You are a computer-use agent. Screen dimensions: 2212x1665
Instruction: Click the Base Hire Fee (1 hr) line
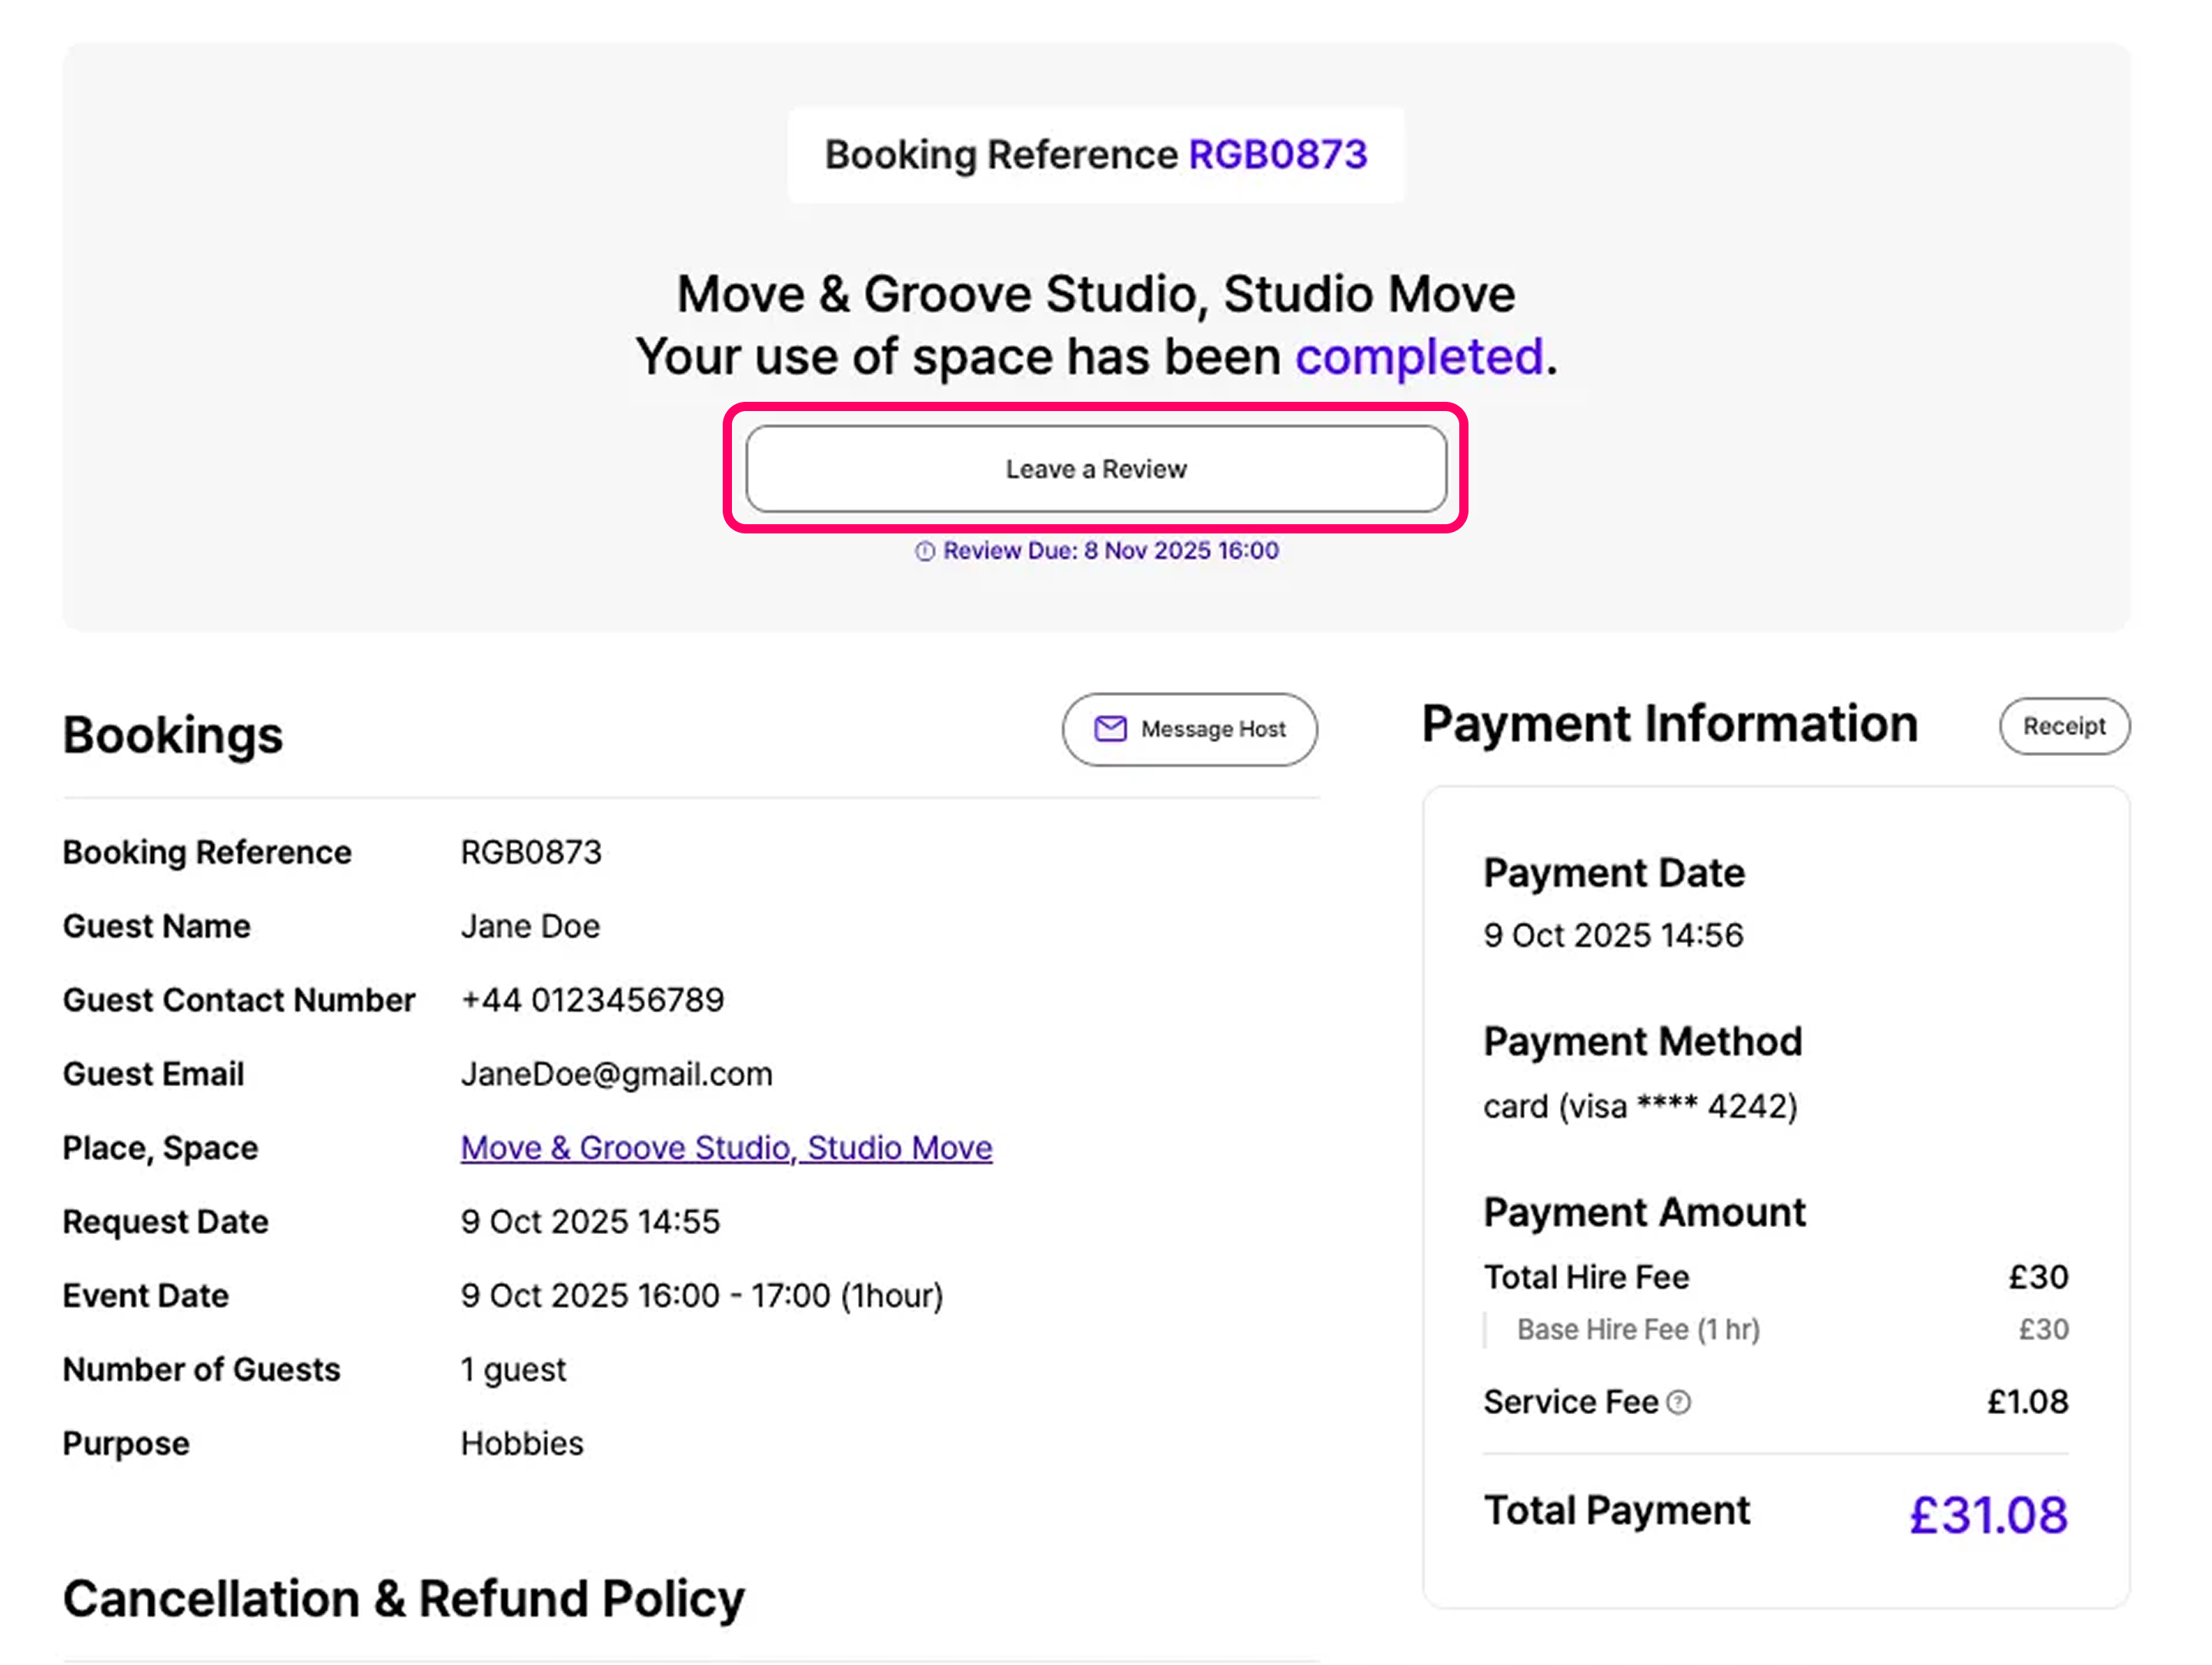(1638, 1330)
